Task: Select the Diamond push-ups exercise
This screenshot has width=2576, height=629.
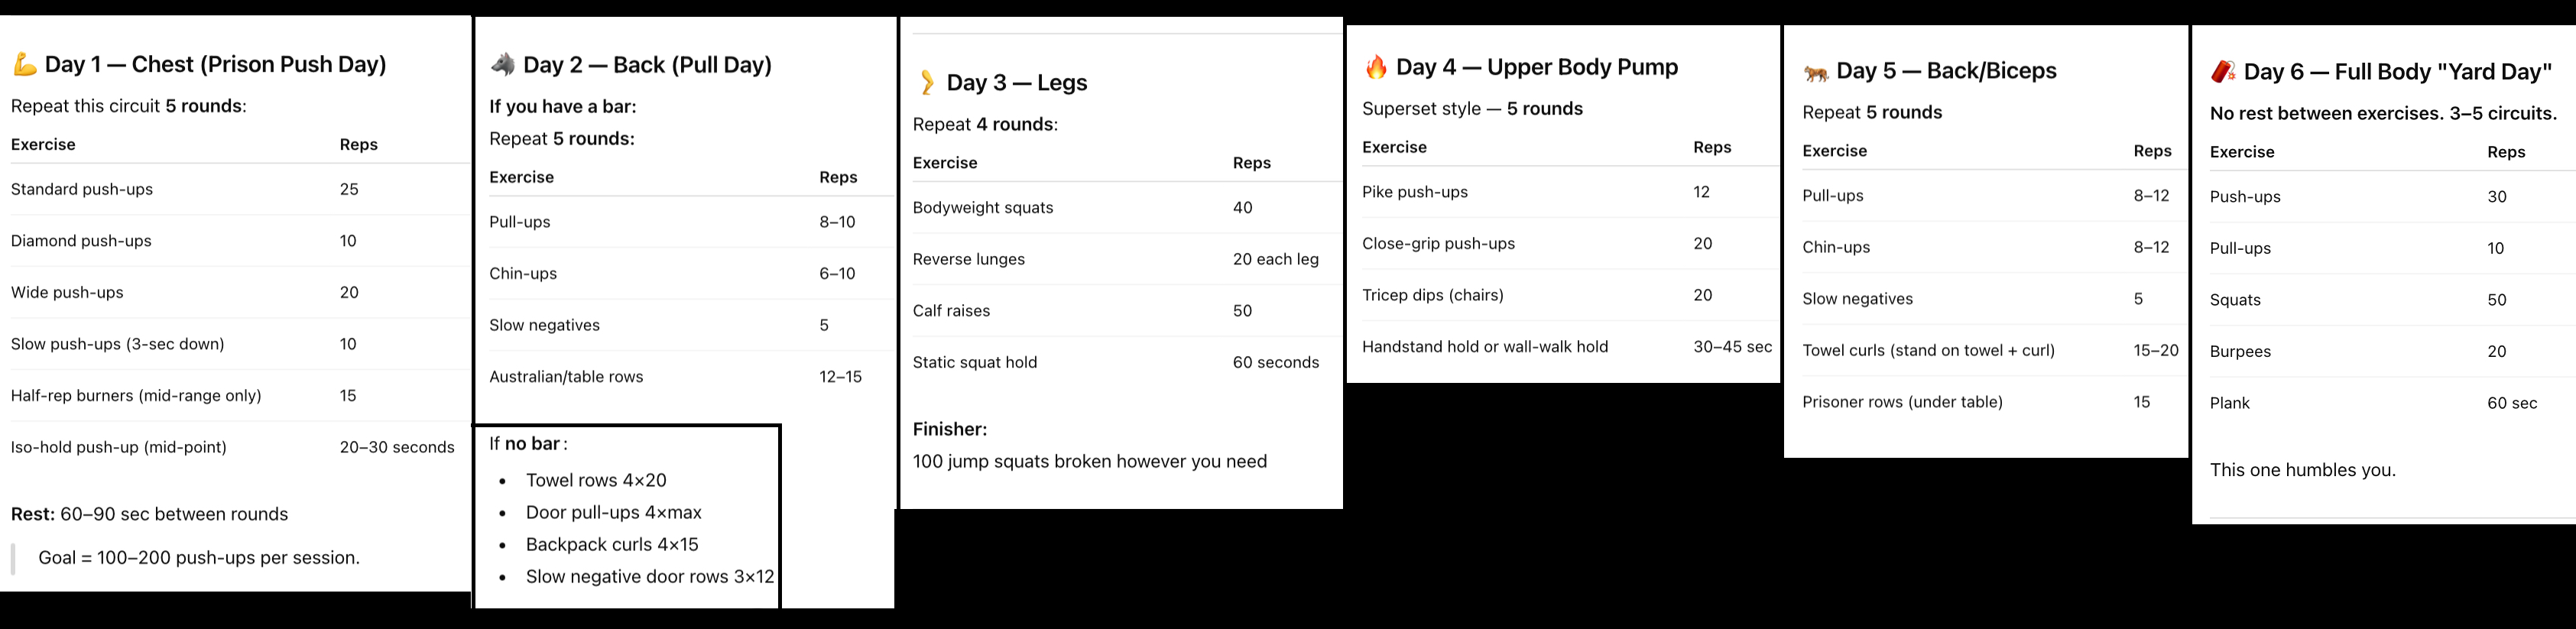Action: click(81, 241)
